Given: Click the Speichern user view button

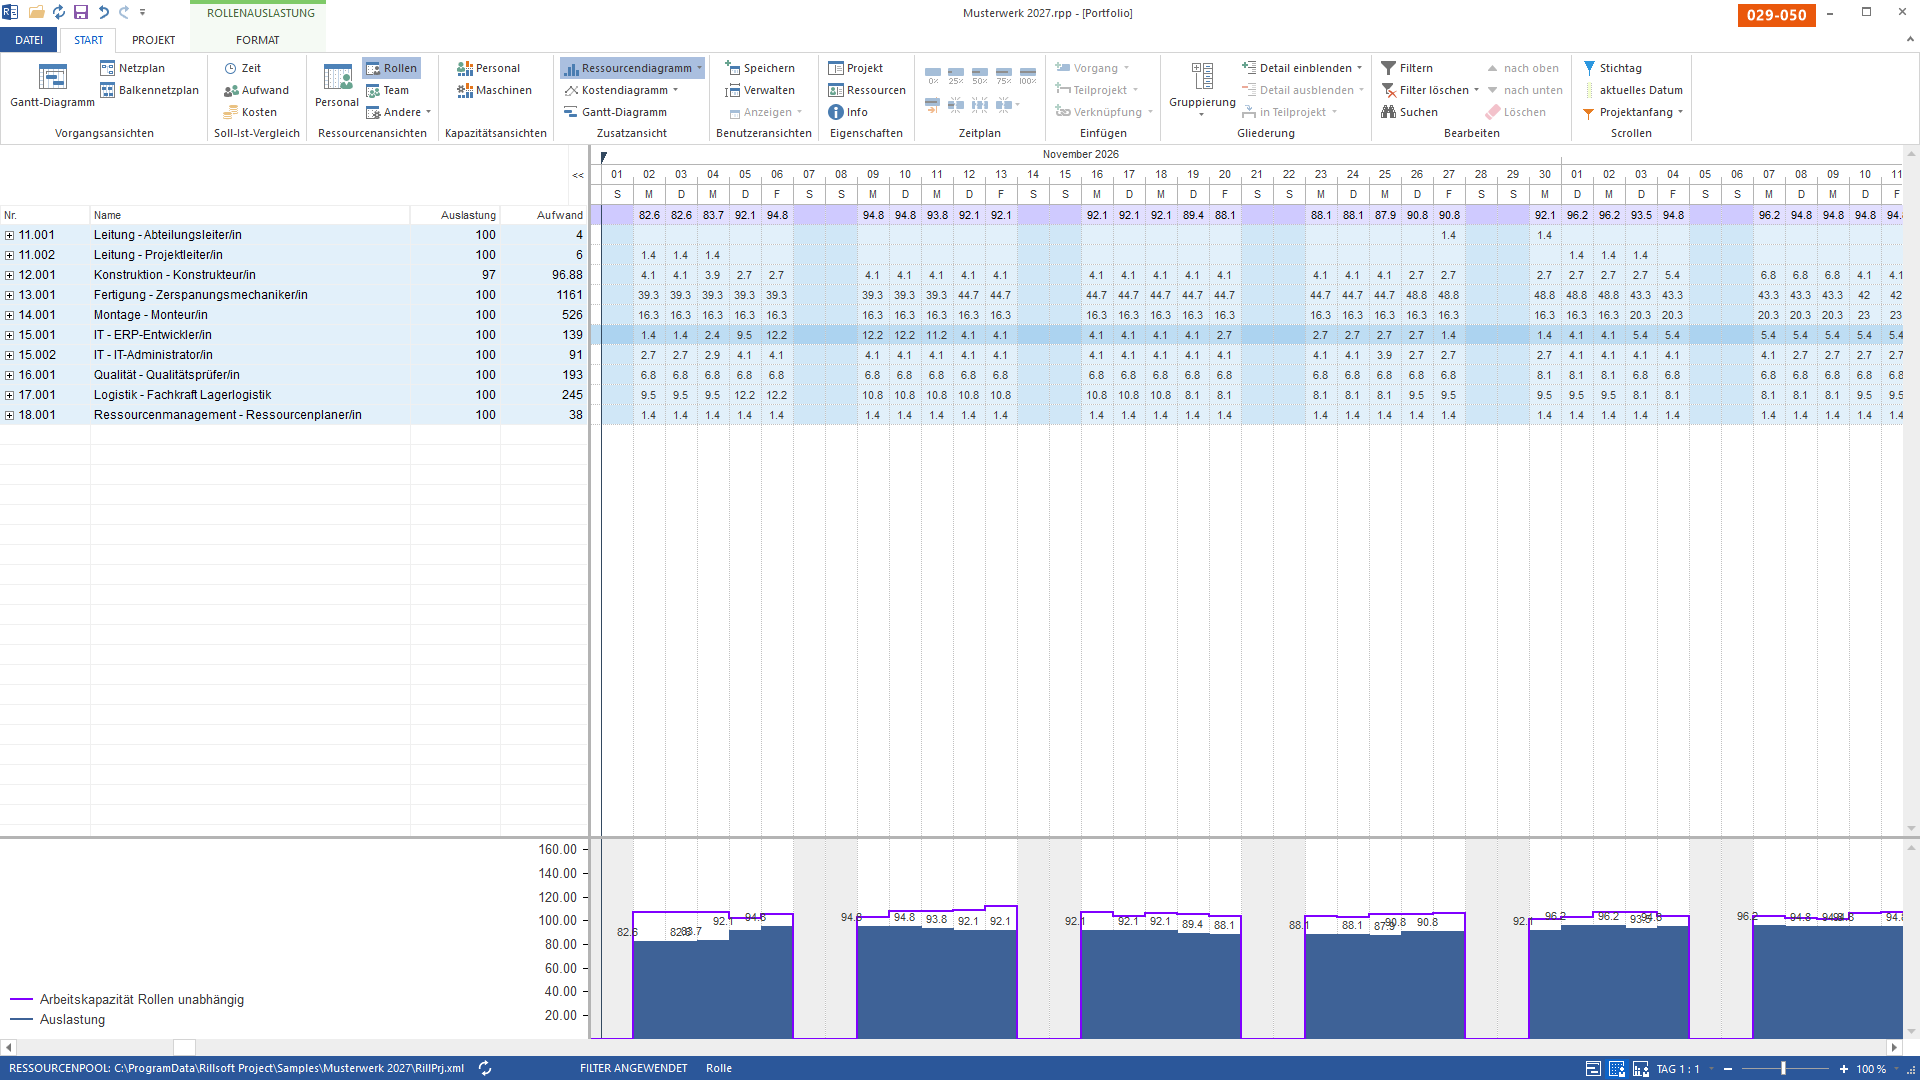Looking at the screenshot, I should [760, 68].
